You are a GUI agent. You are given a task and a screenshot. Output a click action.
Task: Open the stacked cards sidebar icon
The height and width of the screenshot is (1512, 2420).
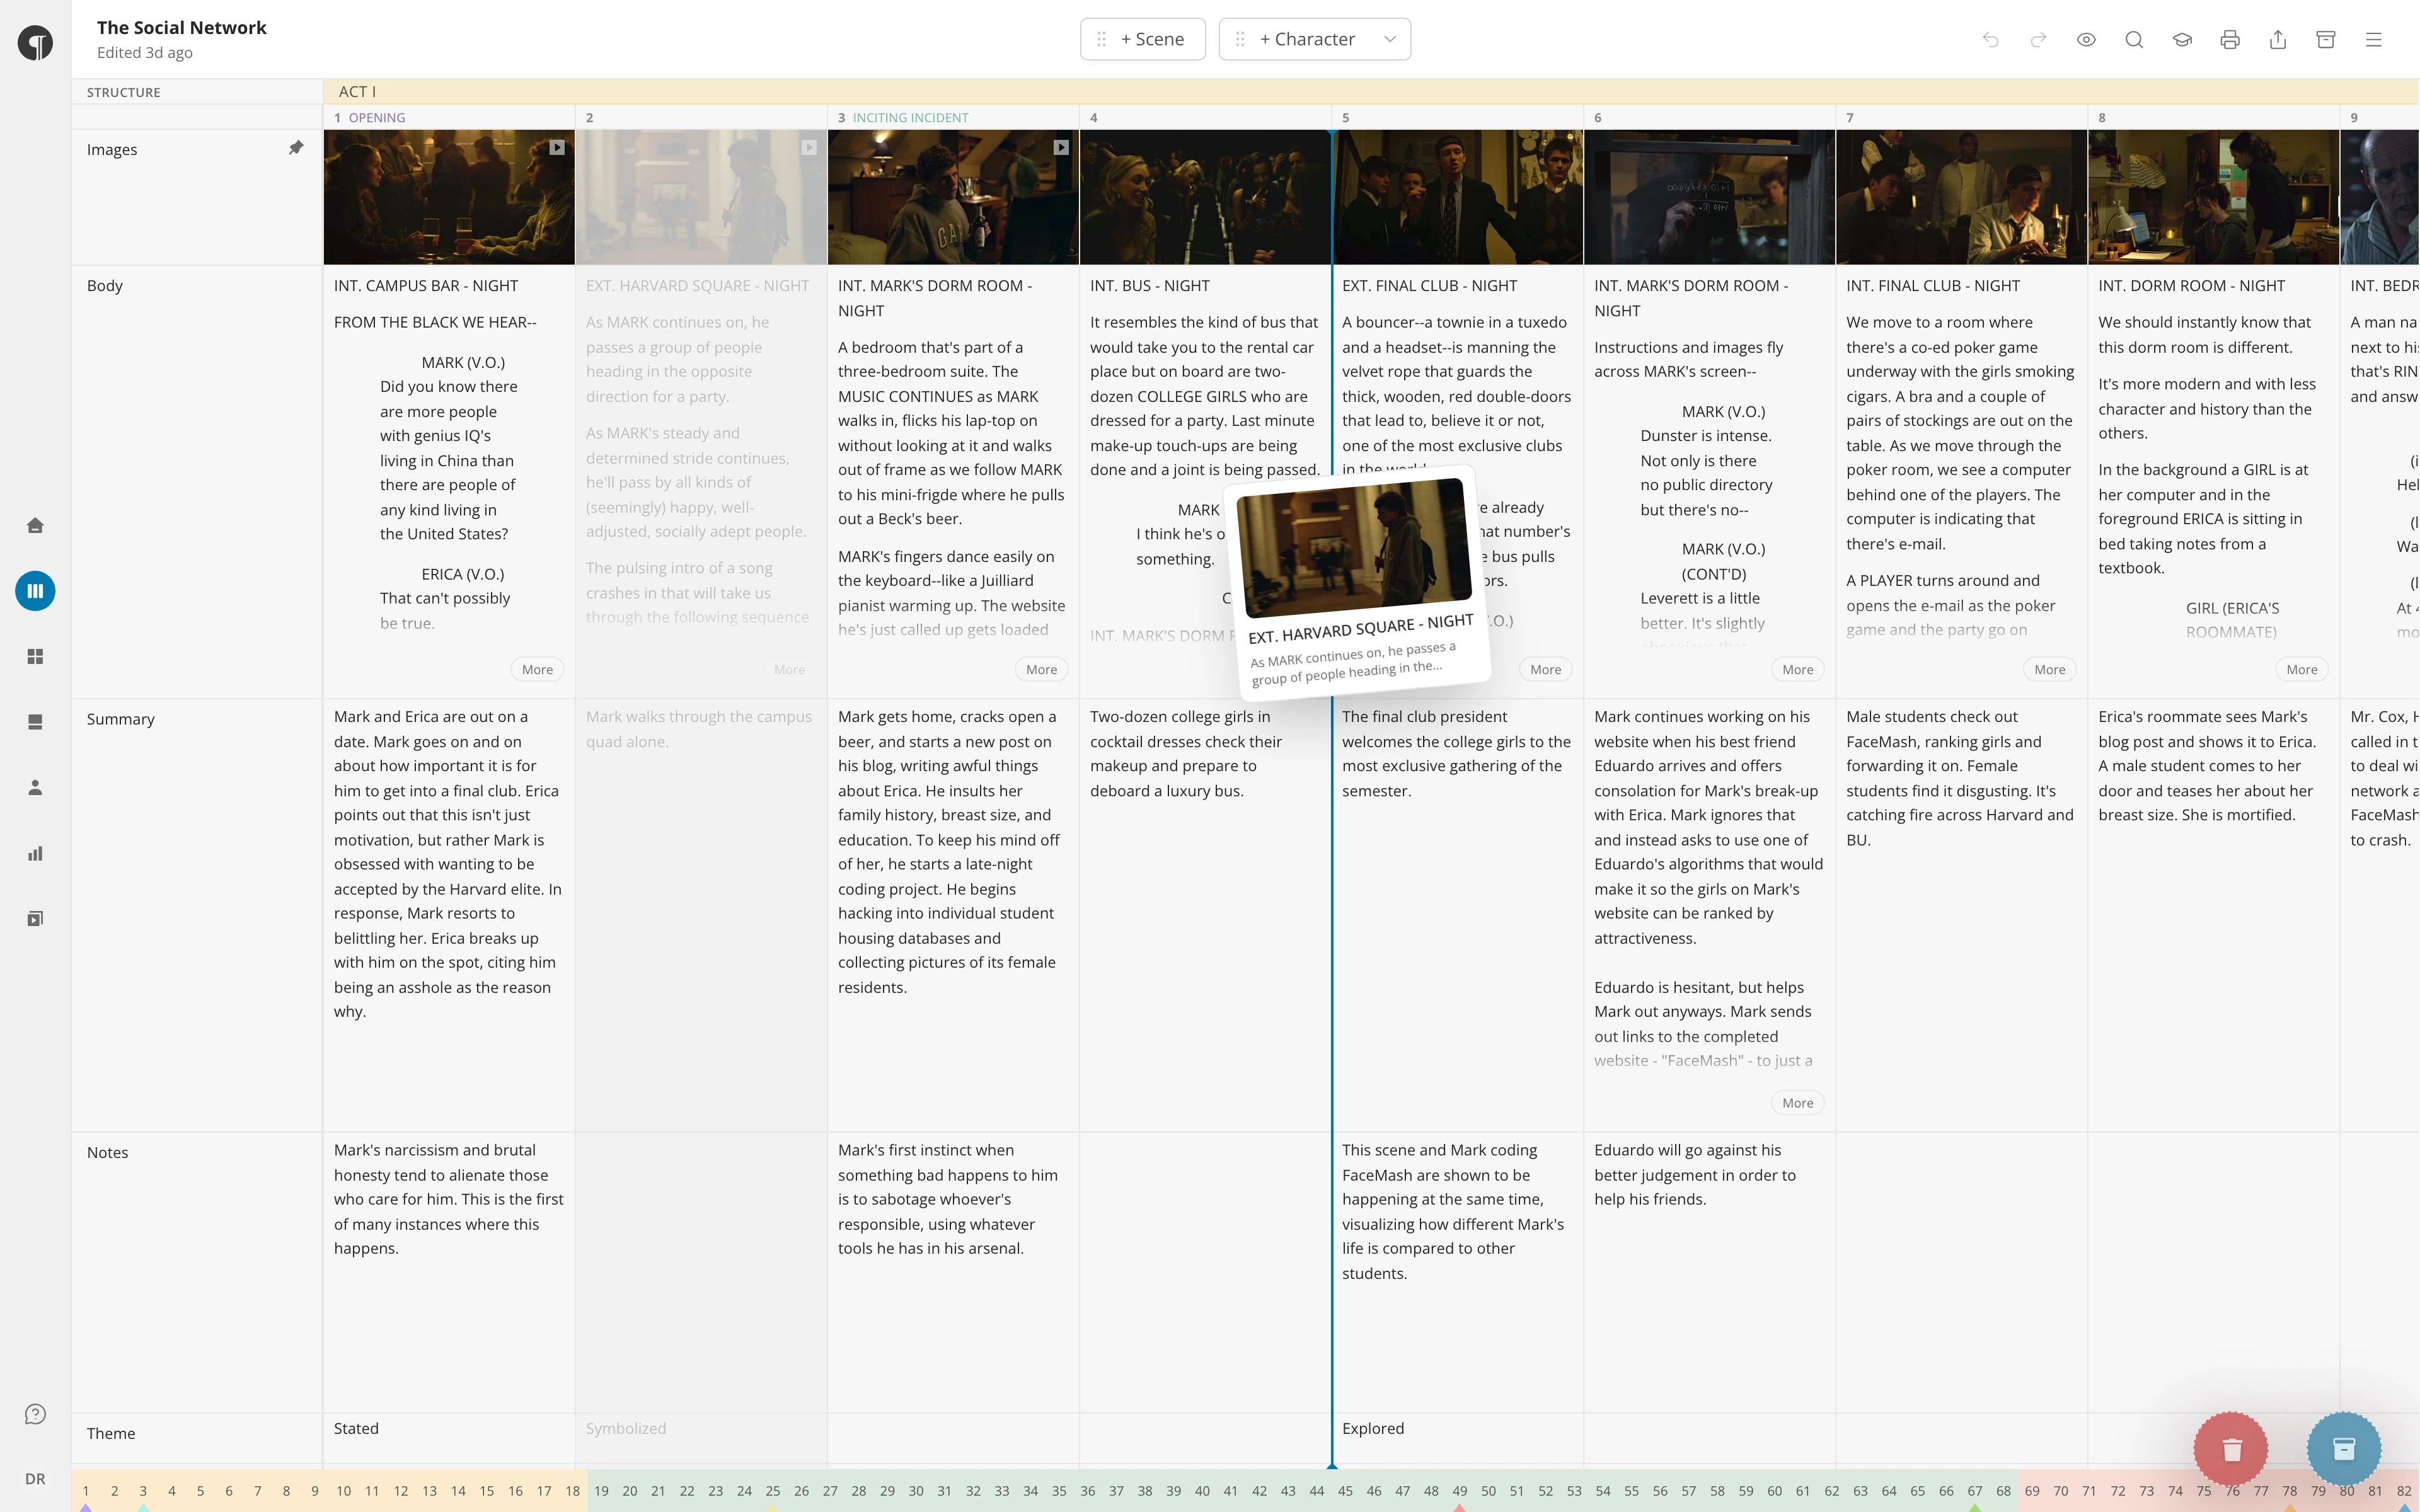(35, 722)
